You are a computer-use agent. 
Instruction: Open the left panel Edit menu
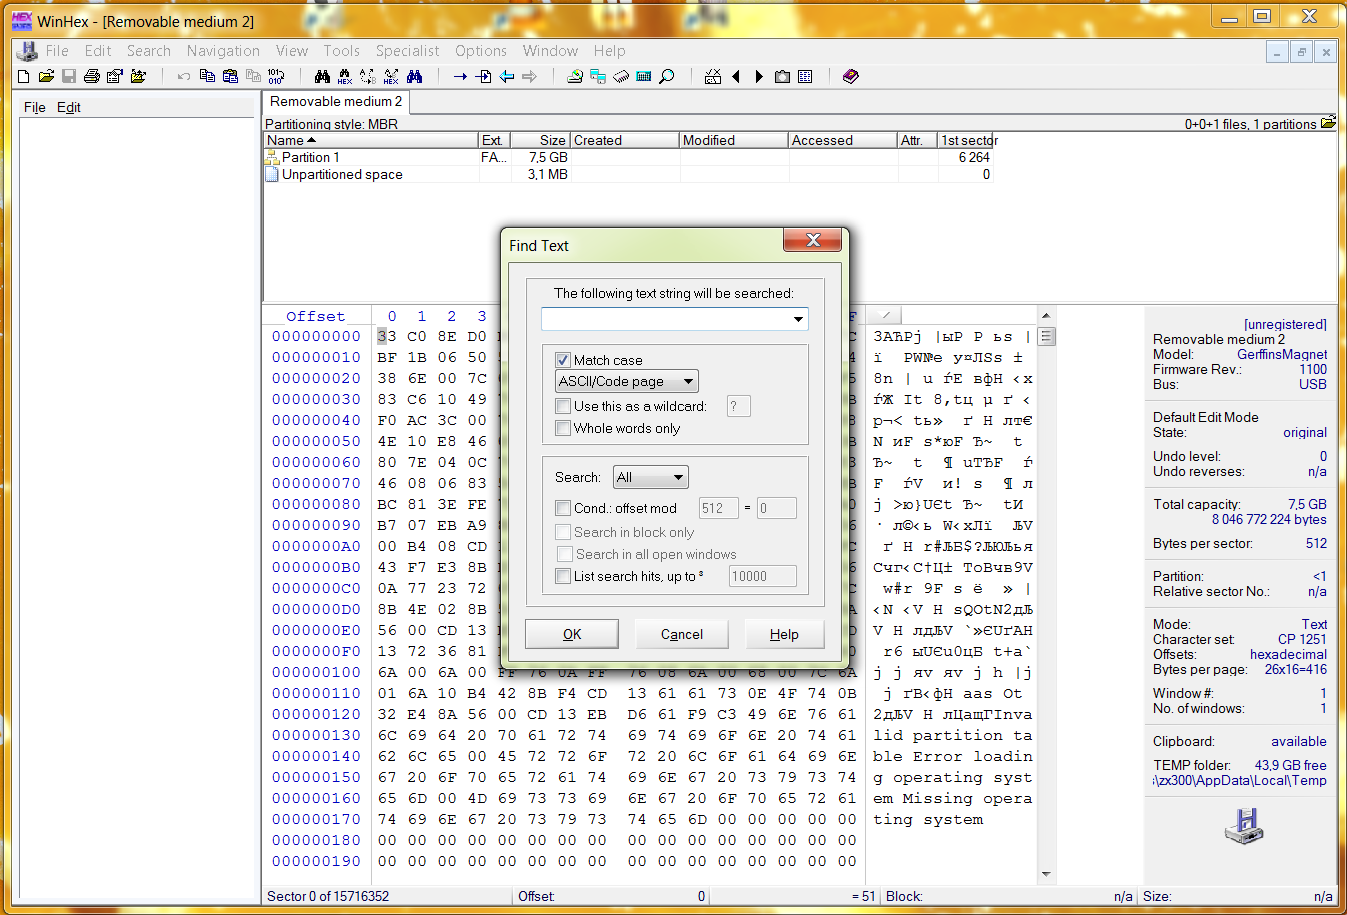tap(69, 107)
